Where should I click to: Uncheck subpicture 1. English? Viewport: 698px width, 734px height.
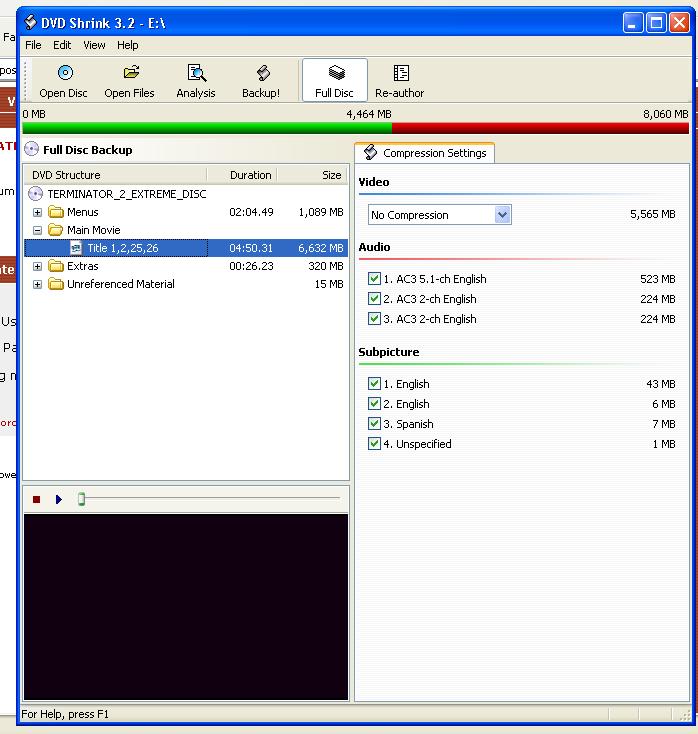point(374,384)
